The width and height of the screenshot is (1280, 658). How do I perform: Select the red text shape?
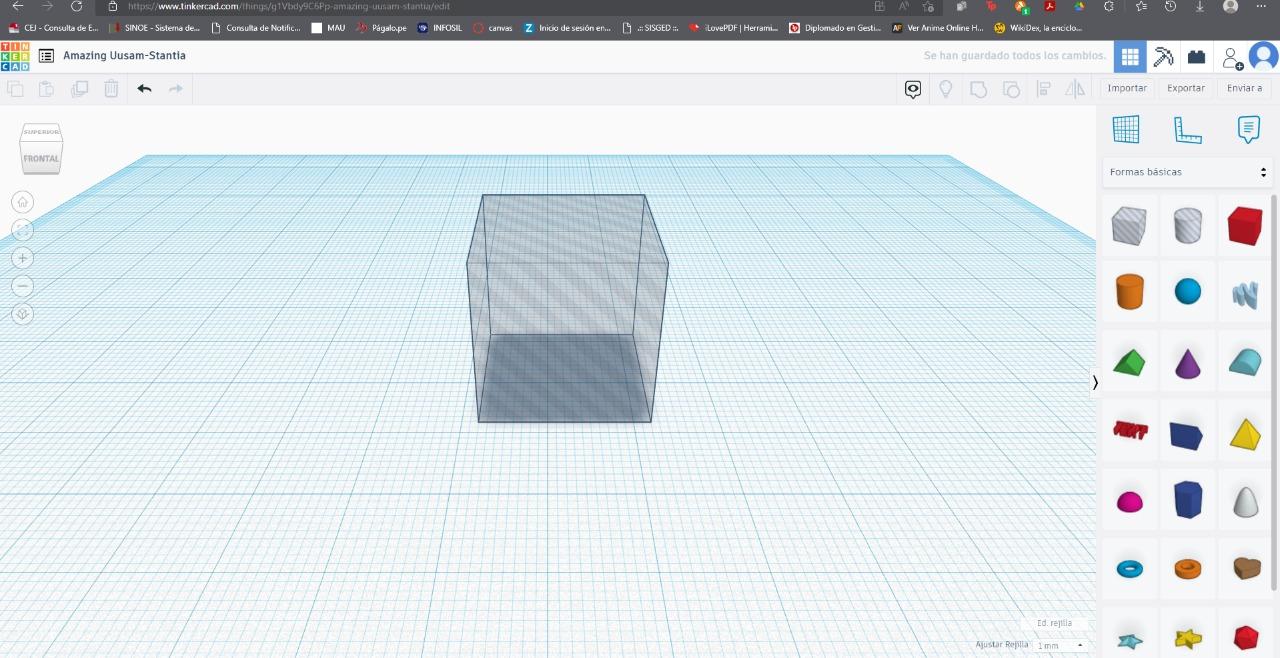click(1130, 430)
